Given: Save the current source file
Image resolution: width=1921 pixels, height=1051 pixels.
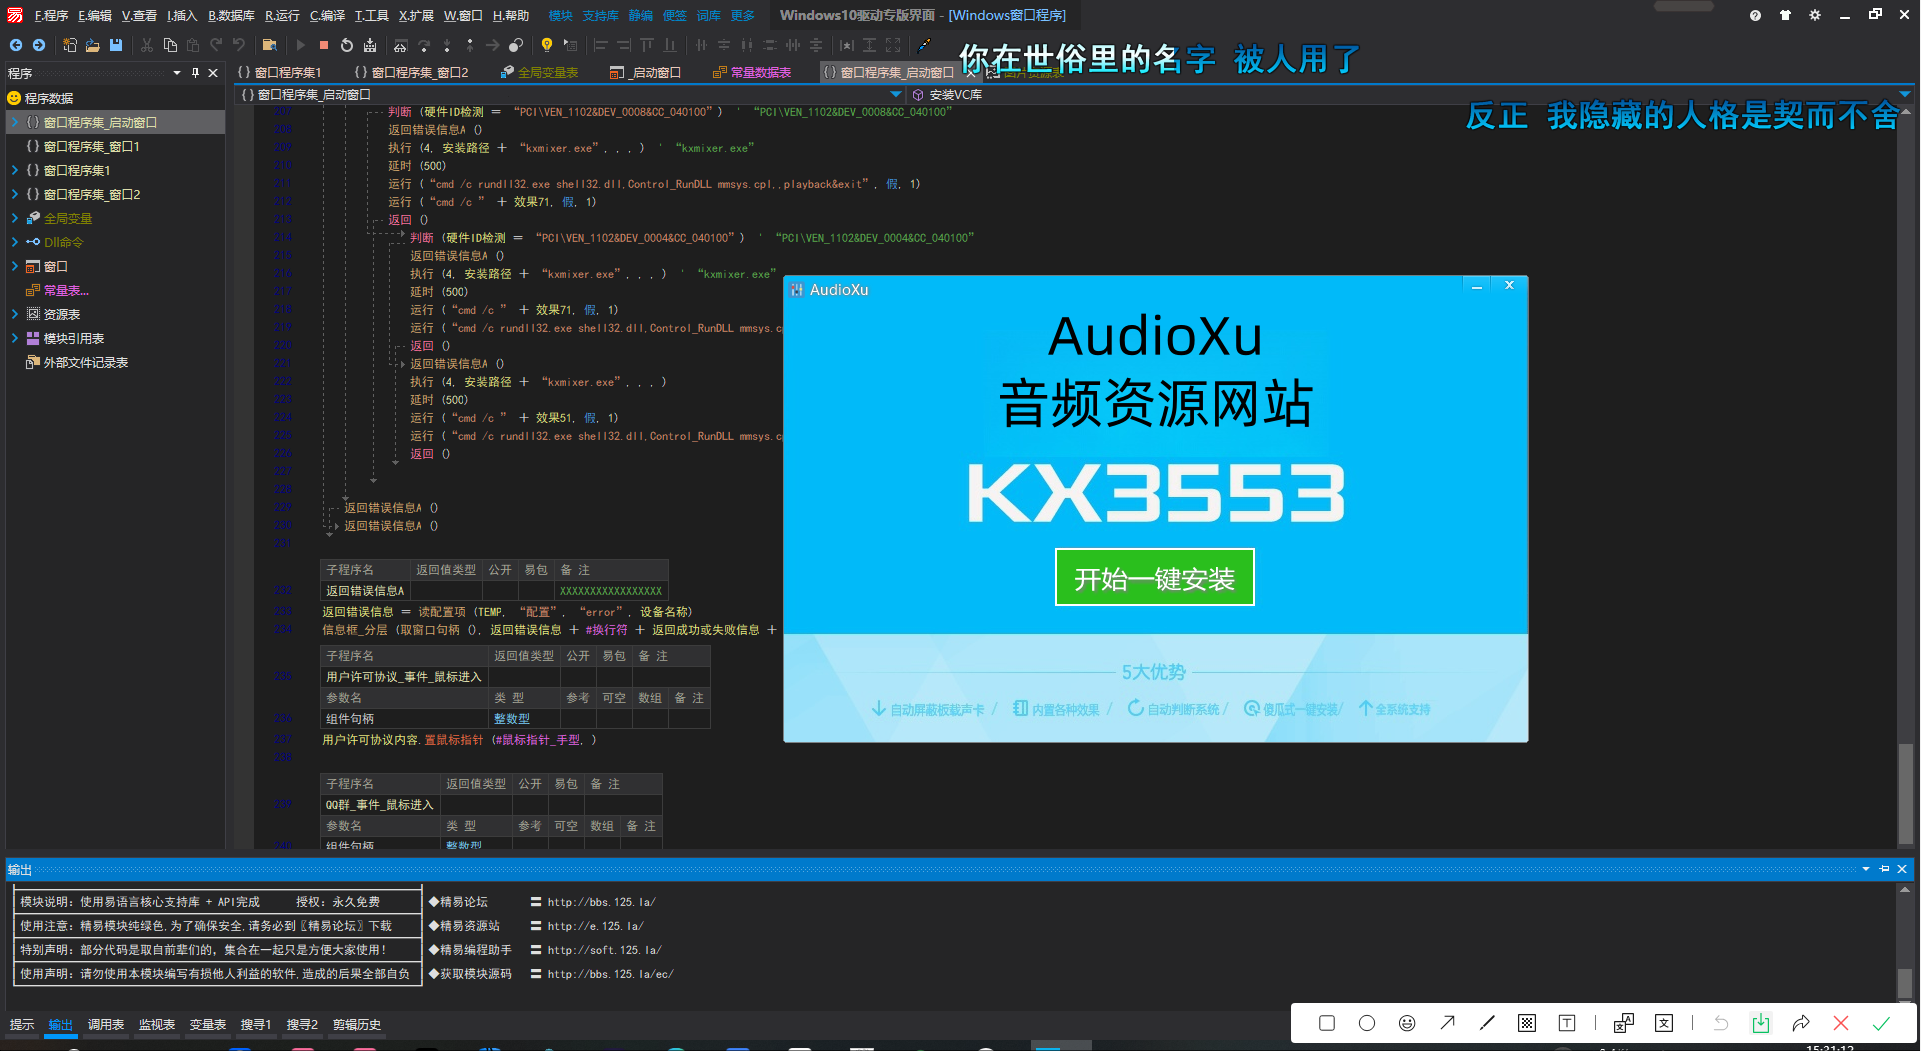Looking at the screenshot, I should [x=115, y=45].
